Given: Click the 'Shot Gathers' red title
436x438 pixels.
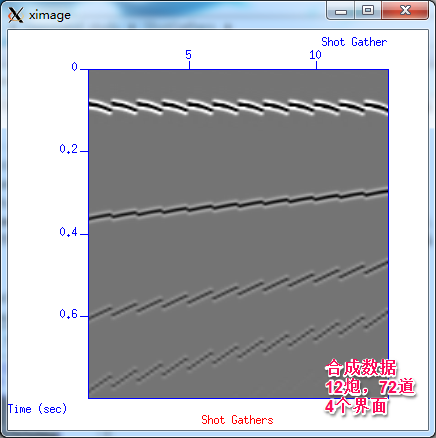Looking at the screenshot, I should (x=237, y=420).
